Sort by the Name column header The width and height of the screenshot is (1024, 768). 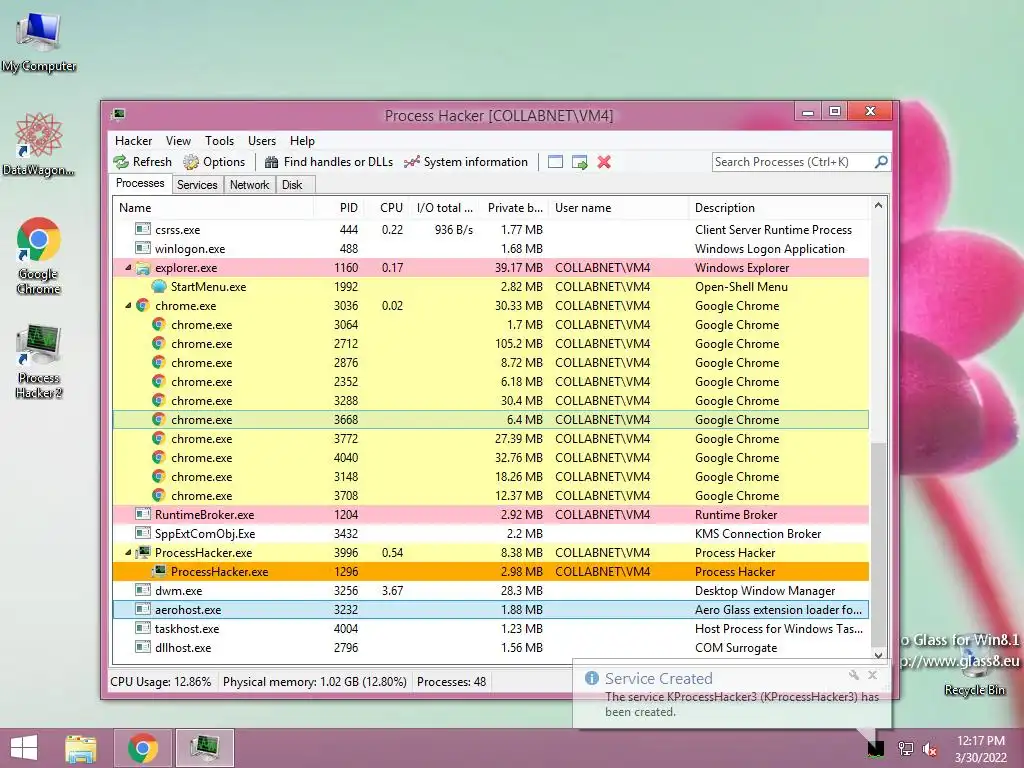[x=214, y=208]
